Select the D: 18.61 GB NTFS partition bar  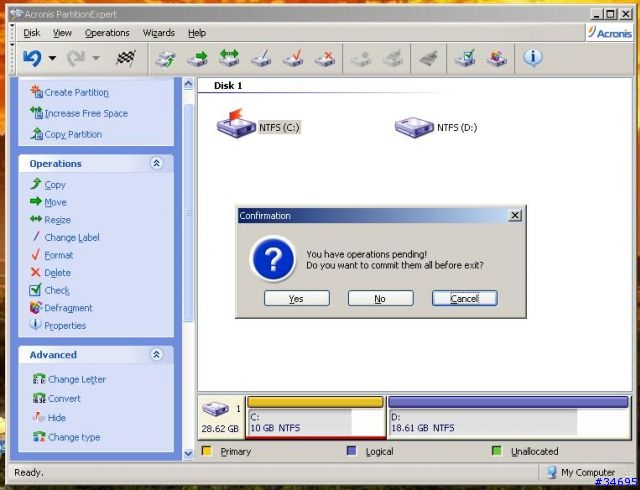click(508, 417)
